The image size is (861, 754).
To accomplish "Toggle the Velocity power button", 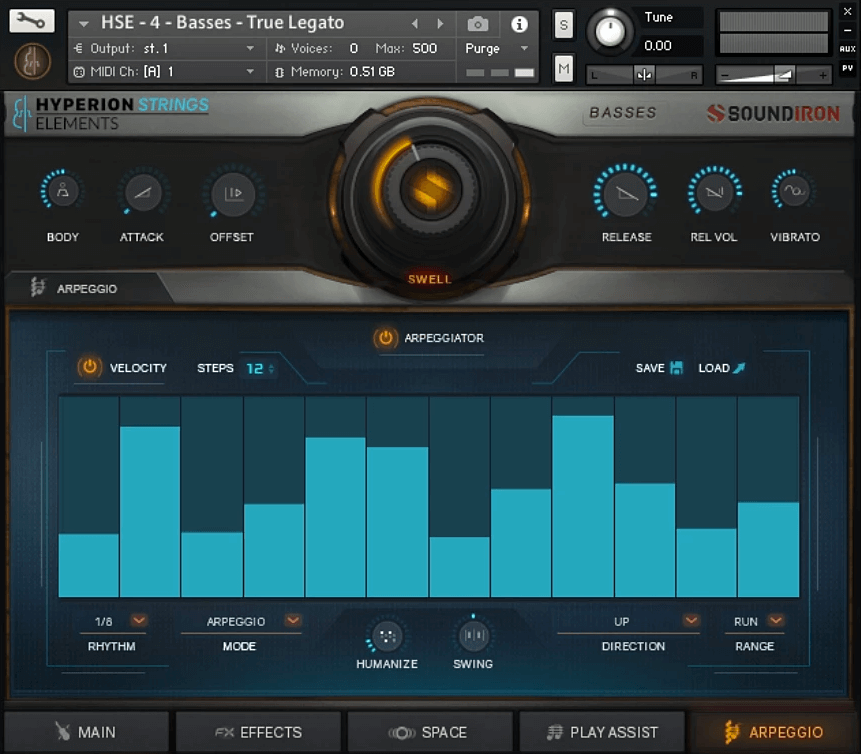I will pos(90,368).
